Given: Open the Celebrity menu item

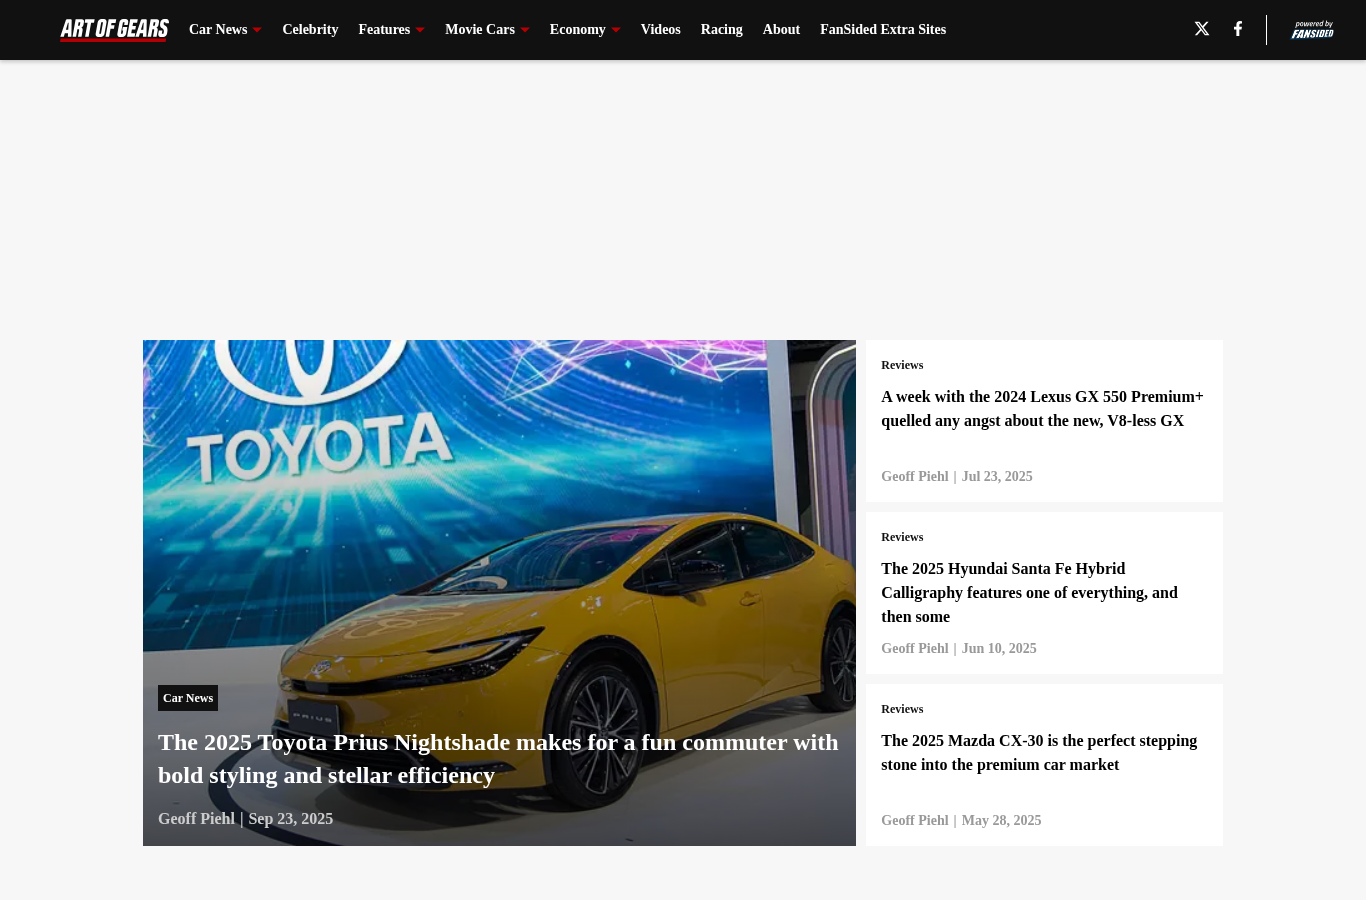Looking at the screenshot, I should [310, 30].
